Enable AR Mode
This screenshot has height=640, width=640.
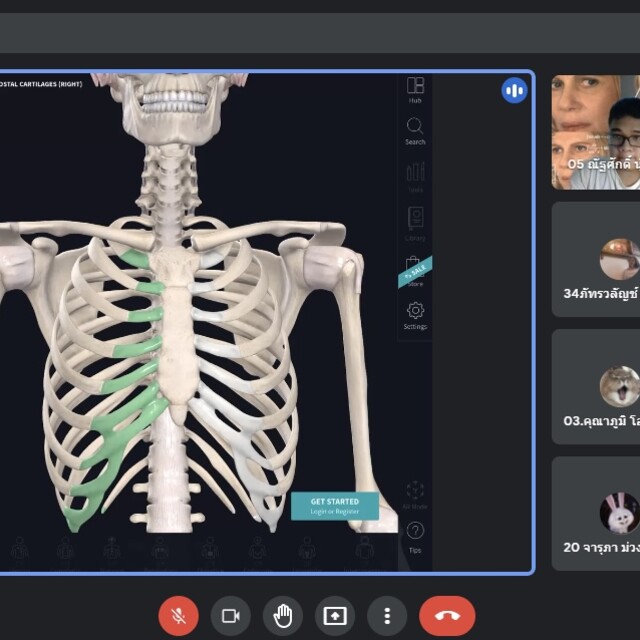coord(415,494)
